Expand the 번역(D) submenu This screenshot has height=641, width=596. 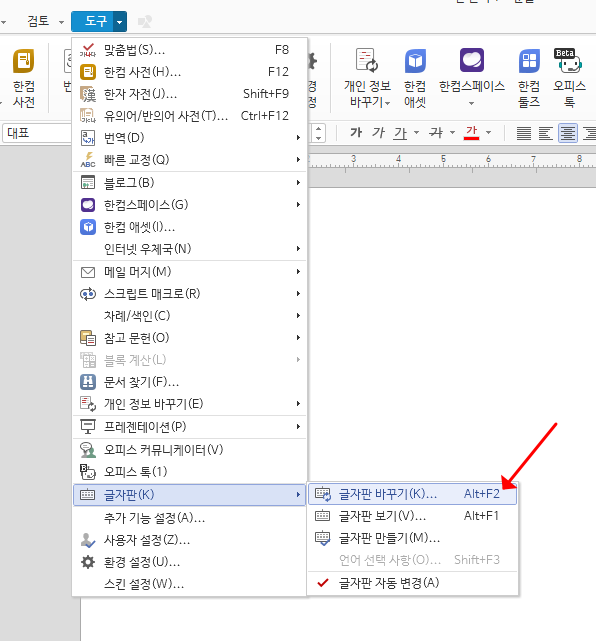(189, 138)
